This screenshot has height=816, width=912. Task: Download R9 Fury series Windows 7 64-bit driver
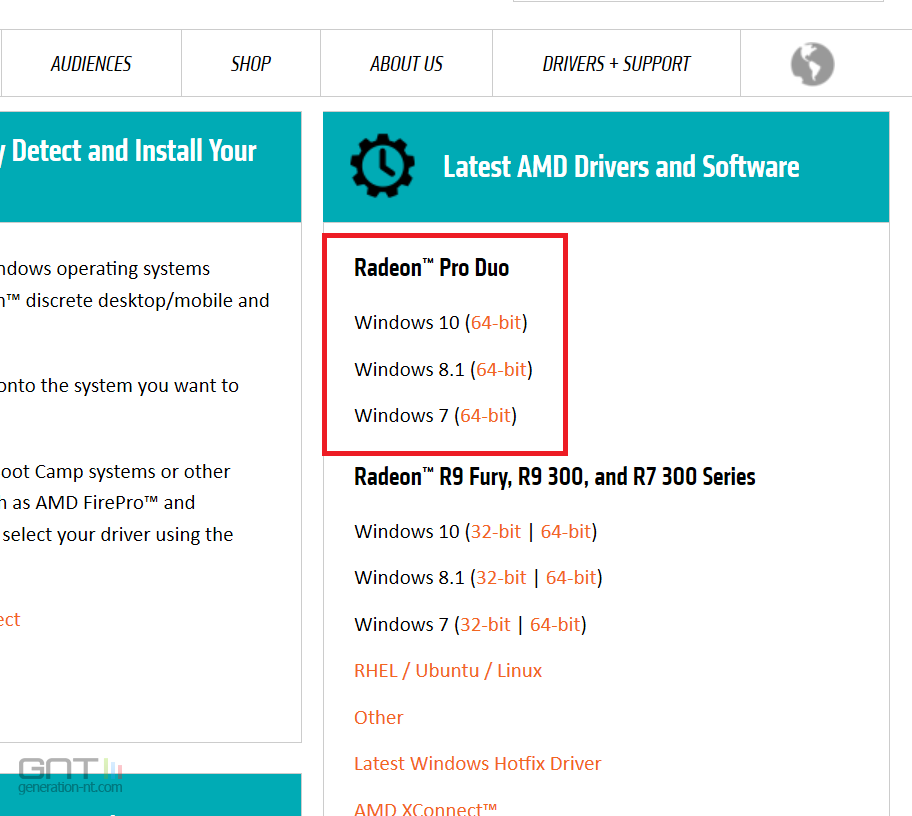click(555, 624)
